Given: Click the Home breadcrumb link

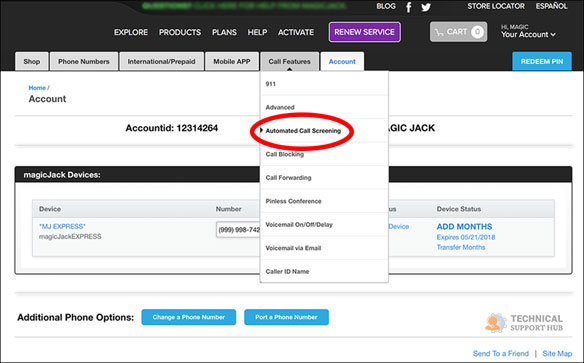Looking at the screenshot, I should coord(37,88).
